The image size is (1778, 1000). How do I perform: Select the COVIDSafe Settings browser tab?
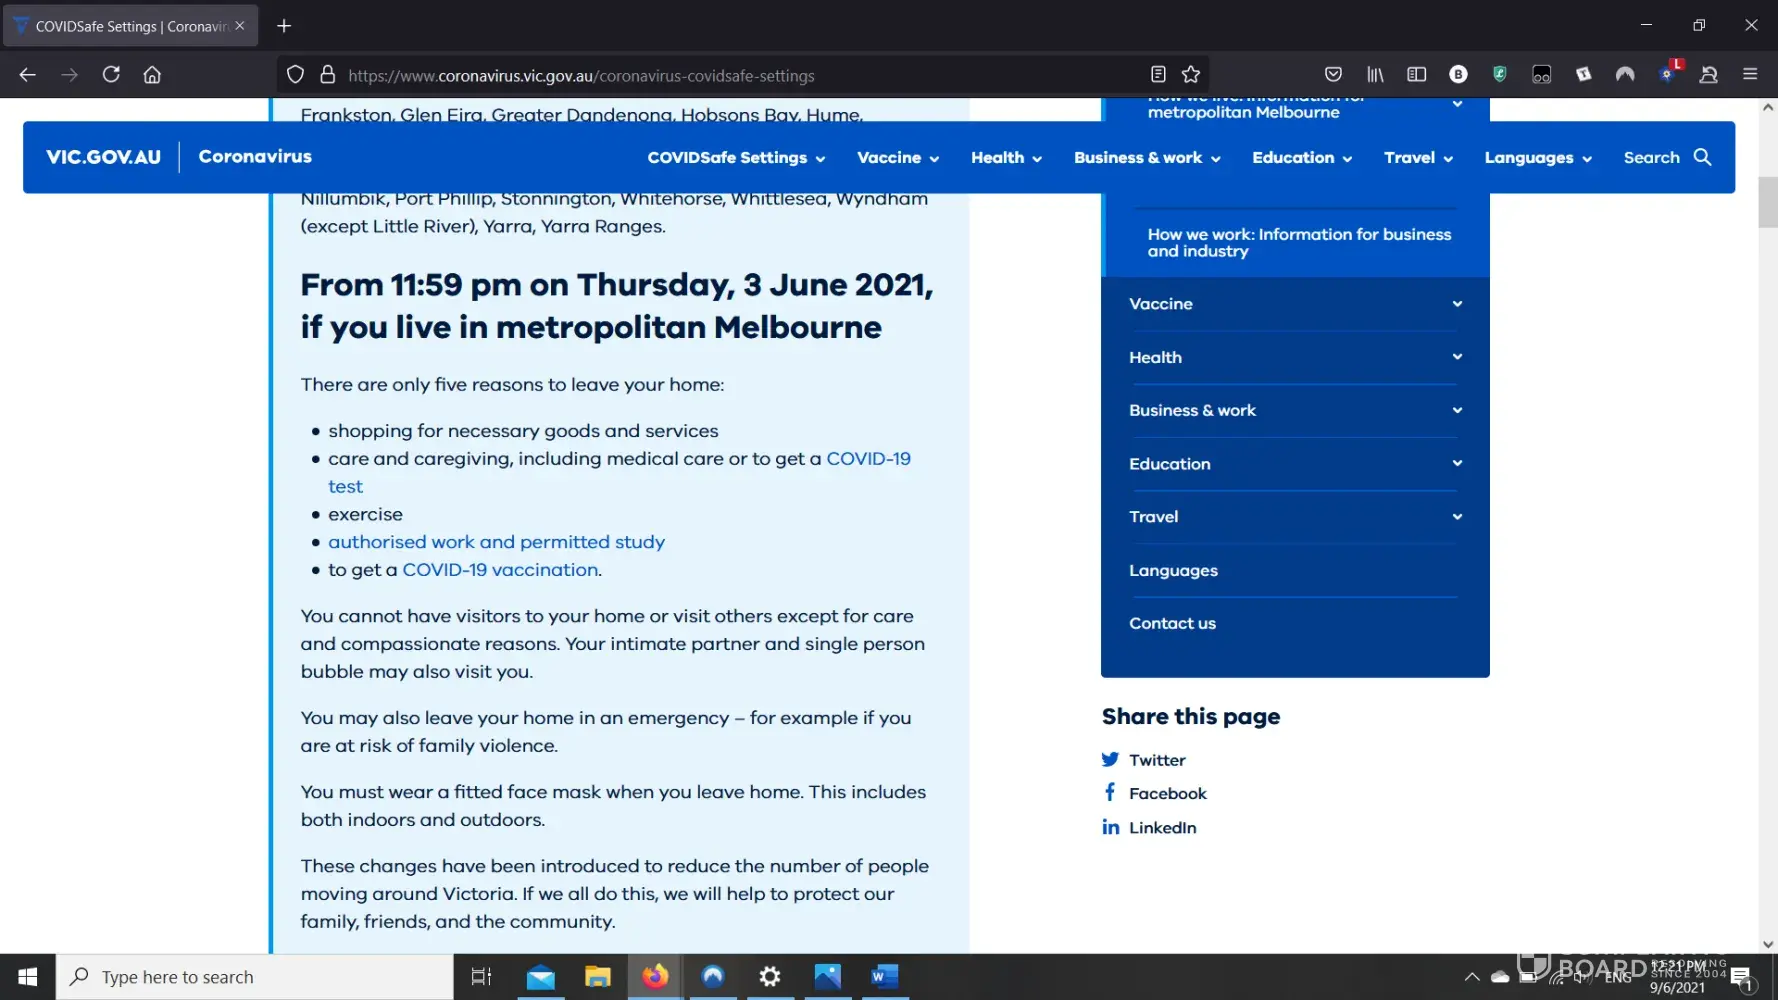130,26
